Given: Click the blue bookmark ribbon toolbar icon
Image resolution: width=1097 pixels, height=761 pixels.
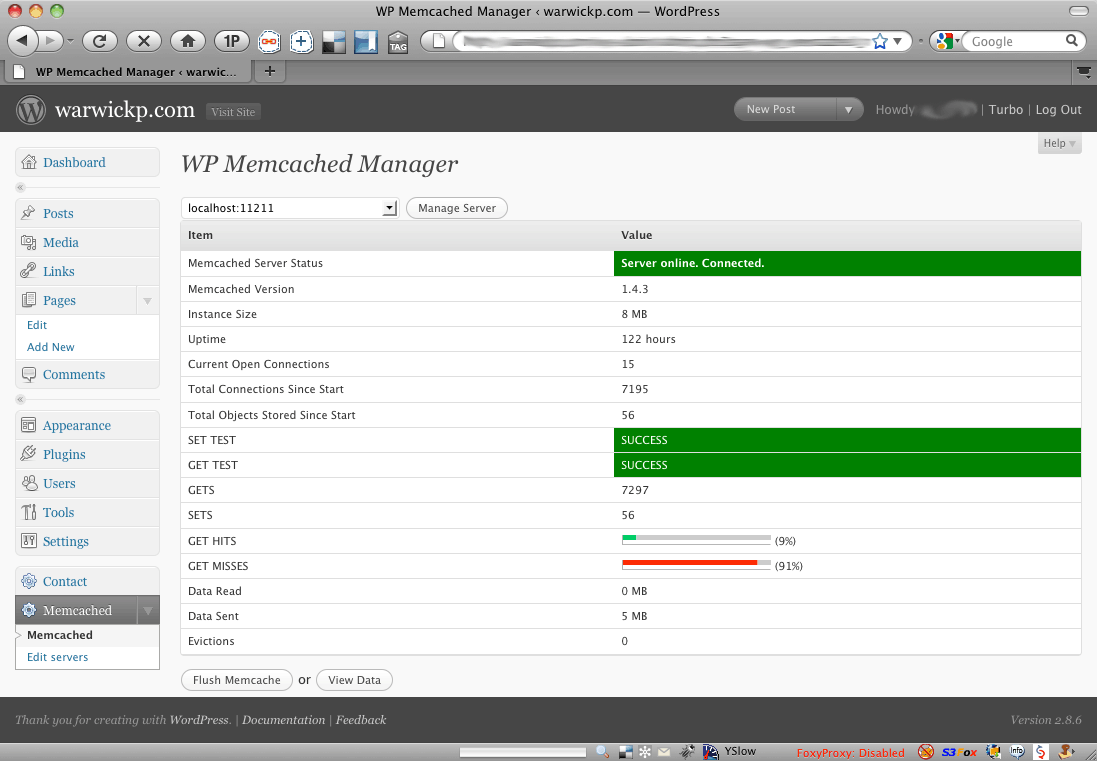Looking at the screenshot, I should [x=366, y=42].
